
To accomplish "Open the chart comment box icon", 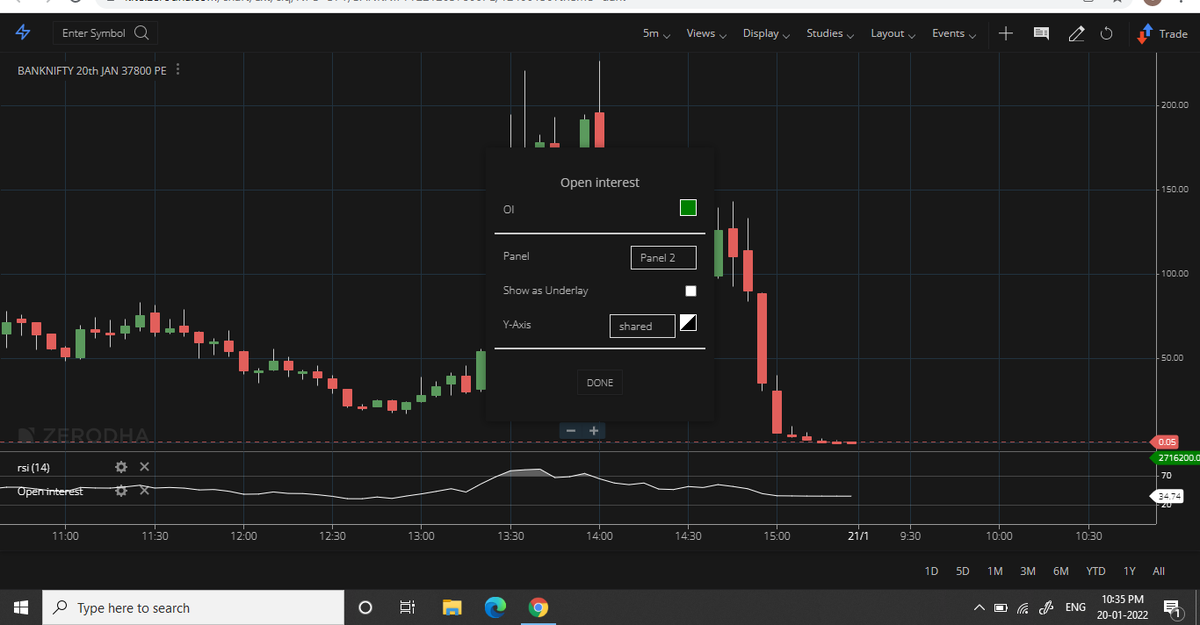I will click(x=1041, y=33).
